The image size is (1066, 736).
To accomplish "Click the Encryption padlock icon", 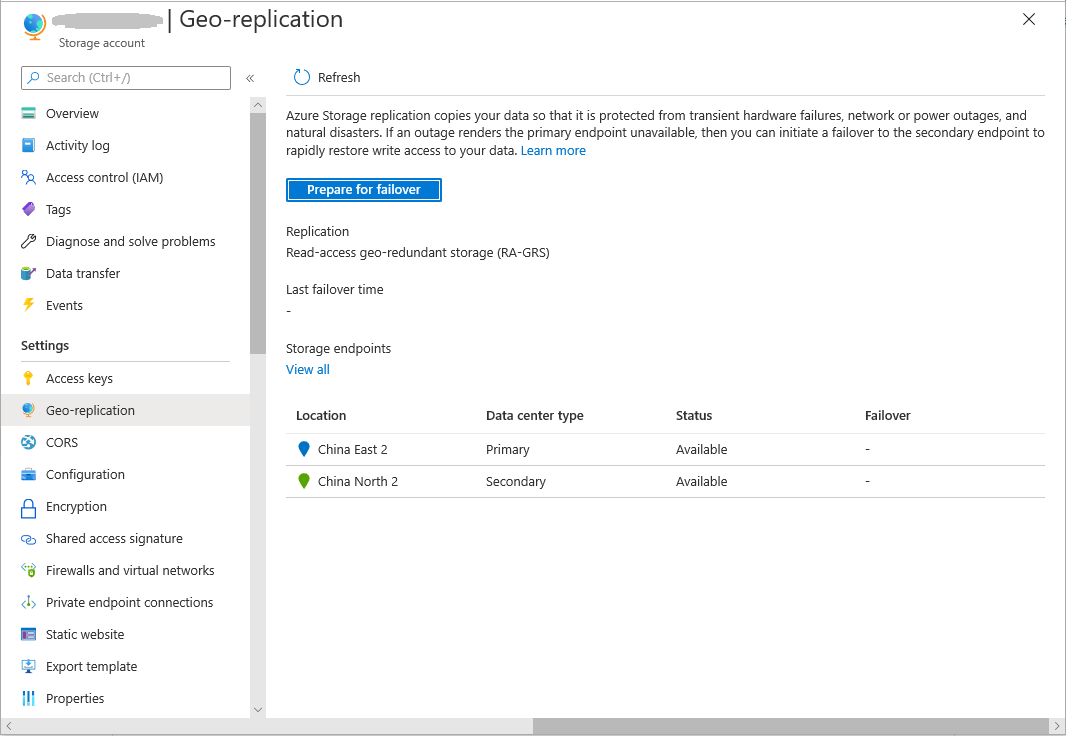I will (29, 507).
